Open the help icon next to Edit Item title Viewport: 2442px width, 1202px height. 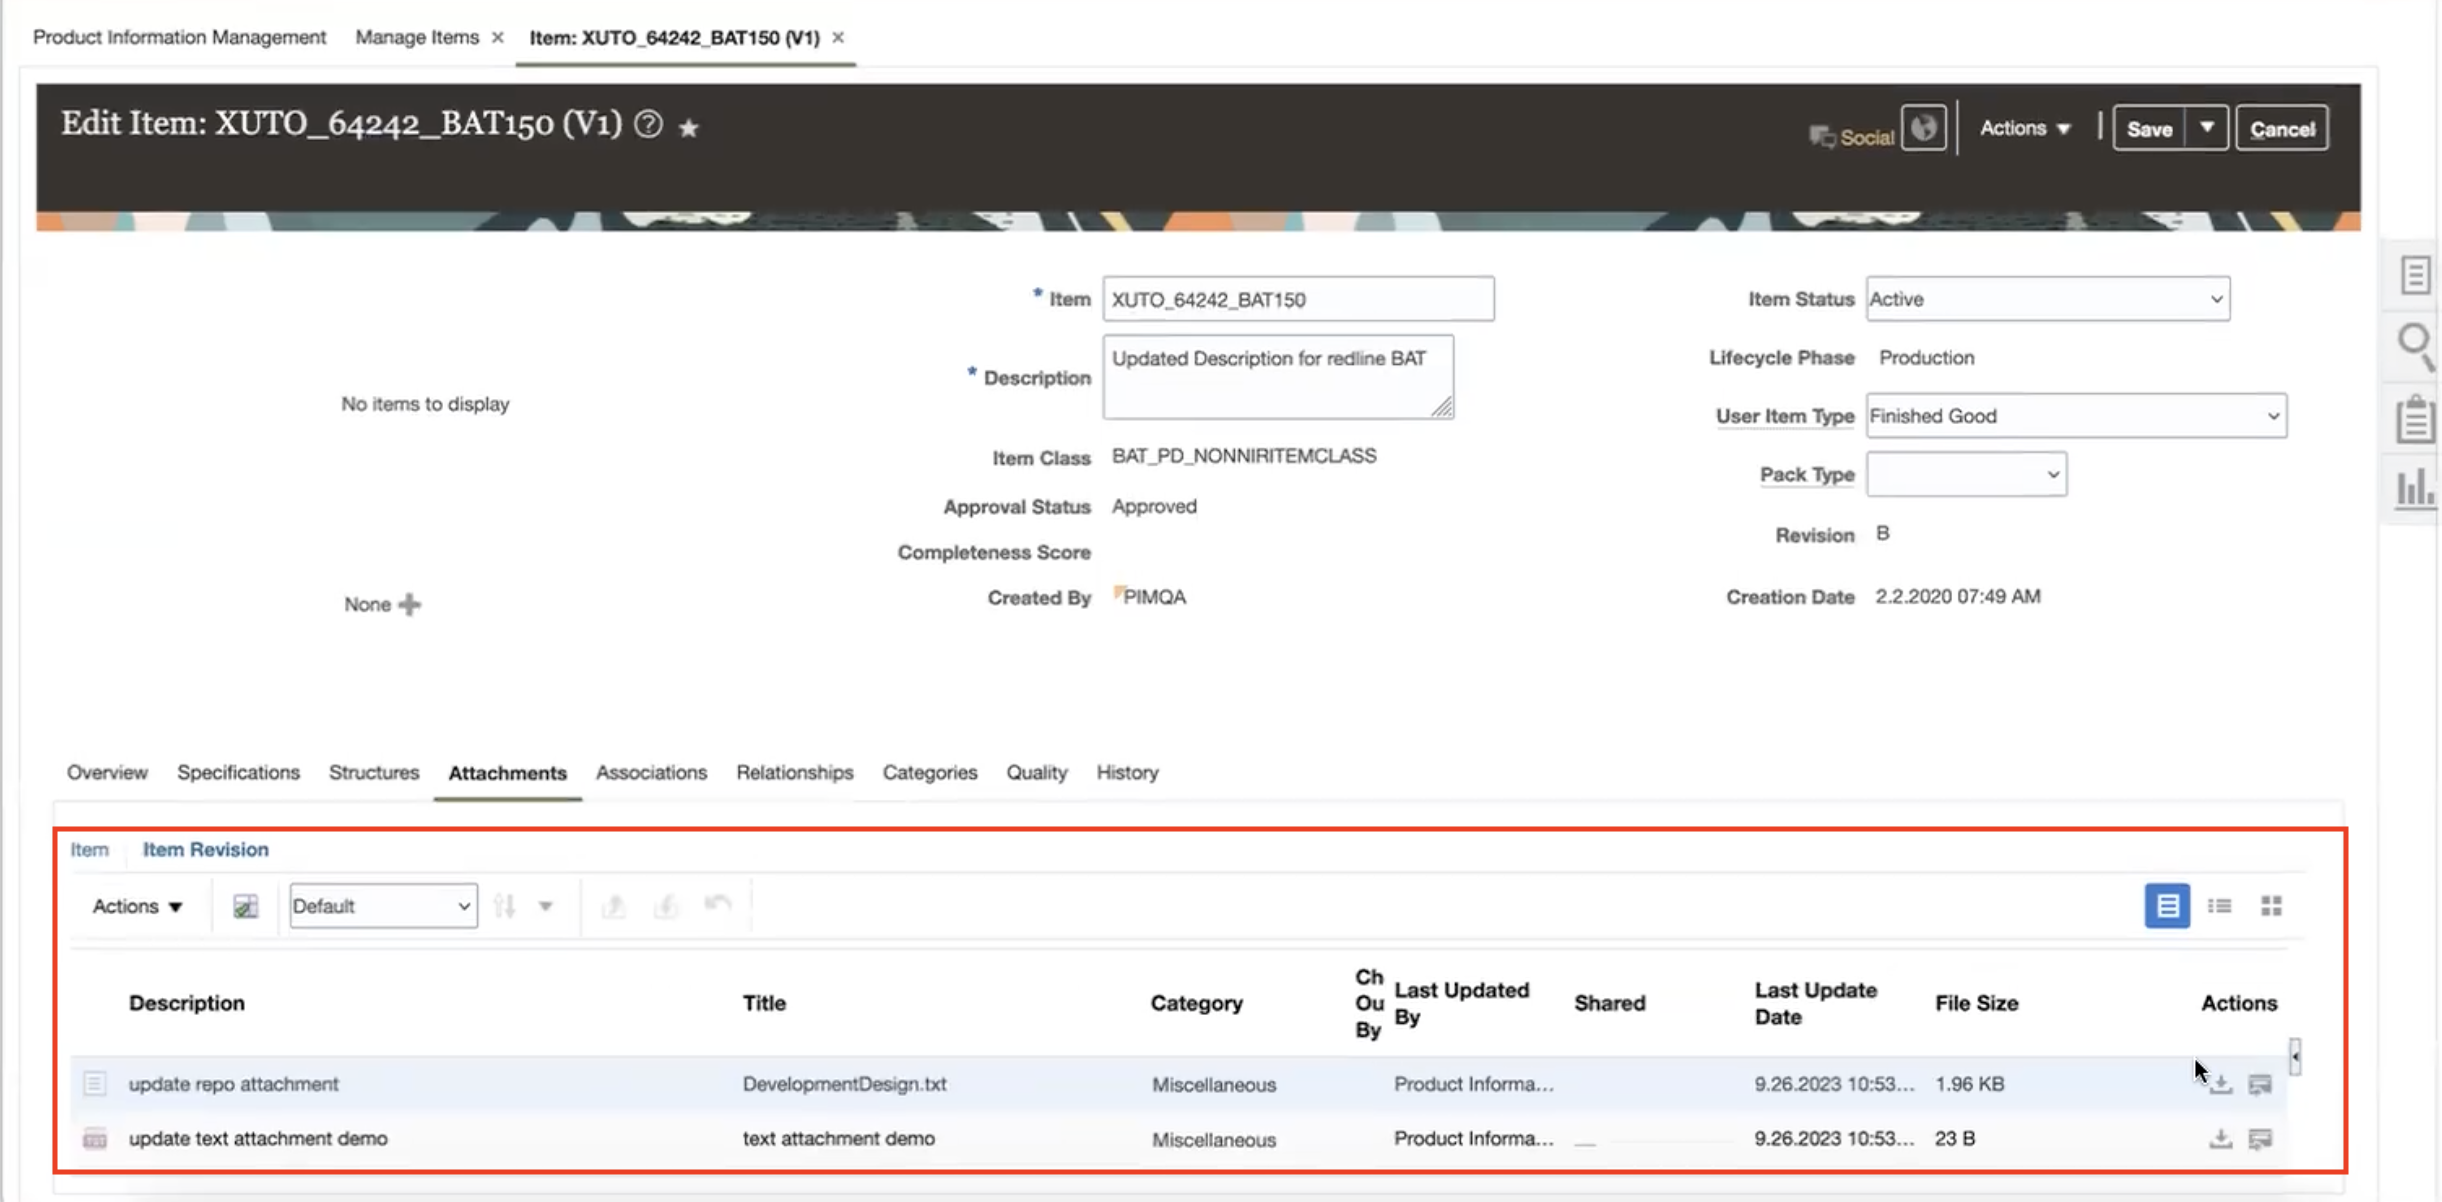click(x=648, y=124)
